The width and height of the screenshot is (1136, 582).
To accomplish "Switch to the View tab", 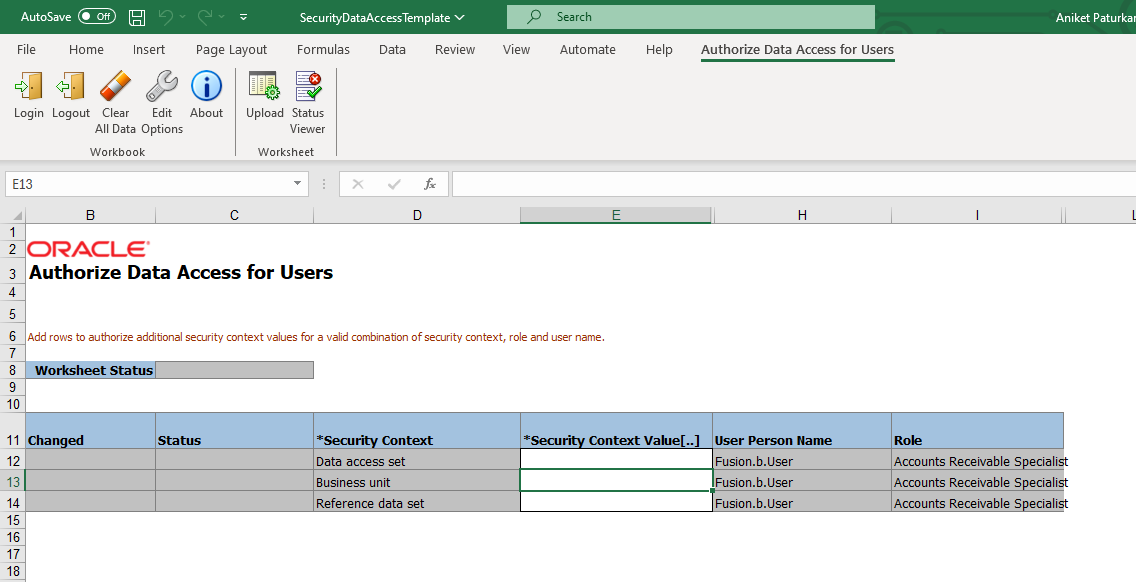I will [517, 49].
